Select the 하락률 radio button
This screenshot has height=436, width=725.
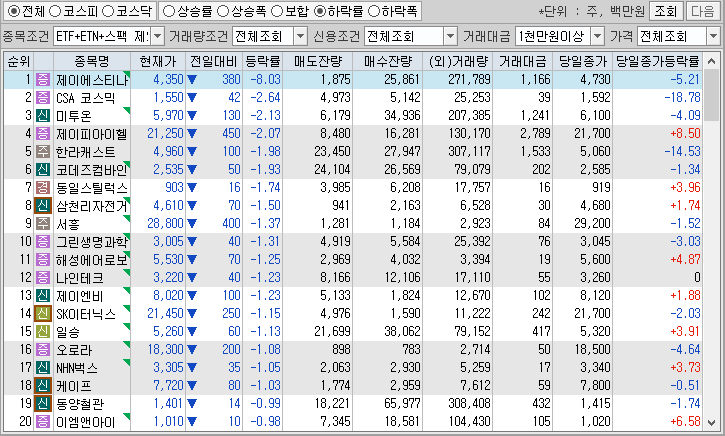320,11
